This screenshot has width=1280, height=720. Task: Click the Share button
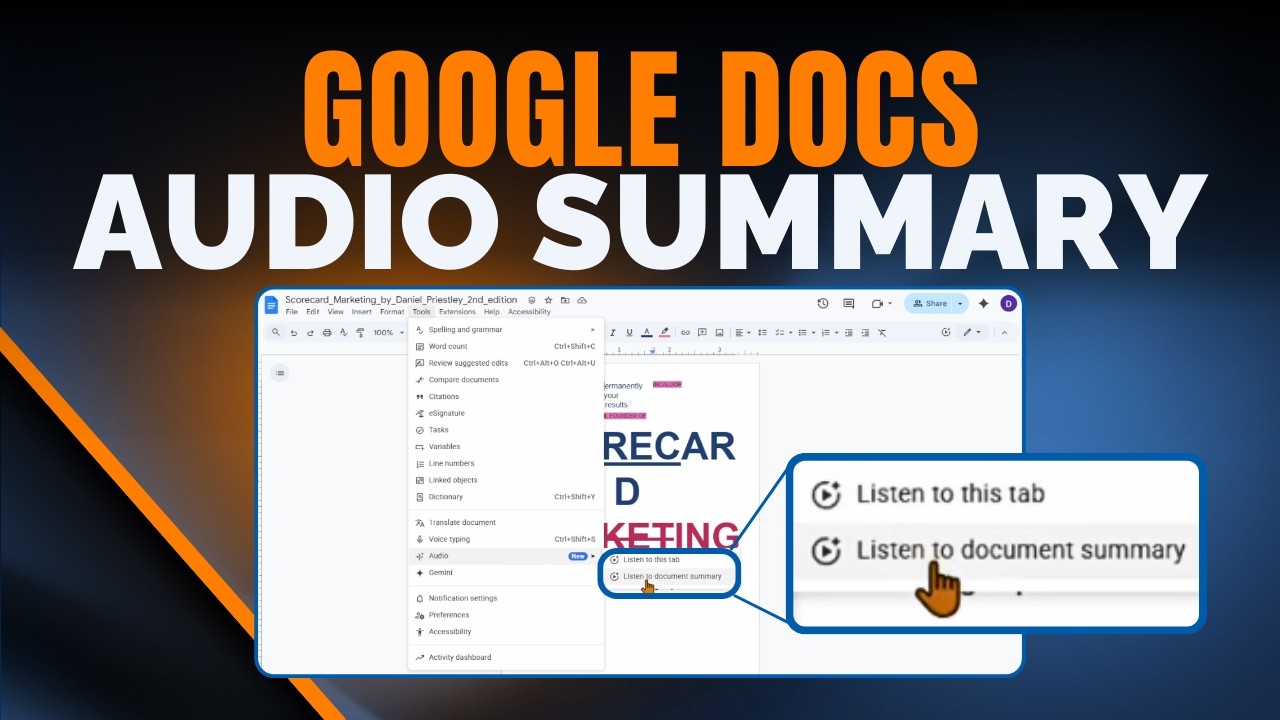(x=929, y=304)
